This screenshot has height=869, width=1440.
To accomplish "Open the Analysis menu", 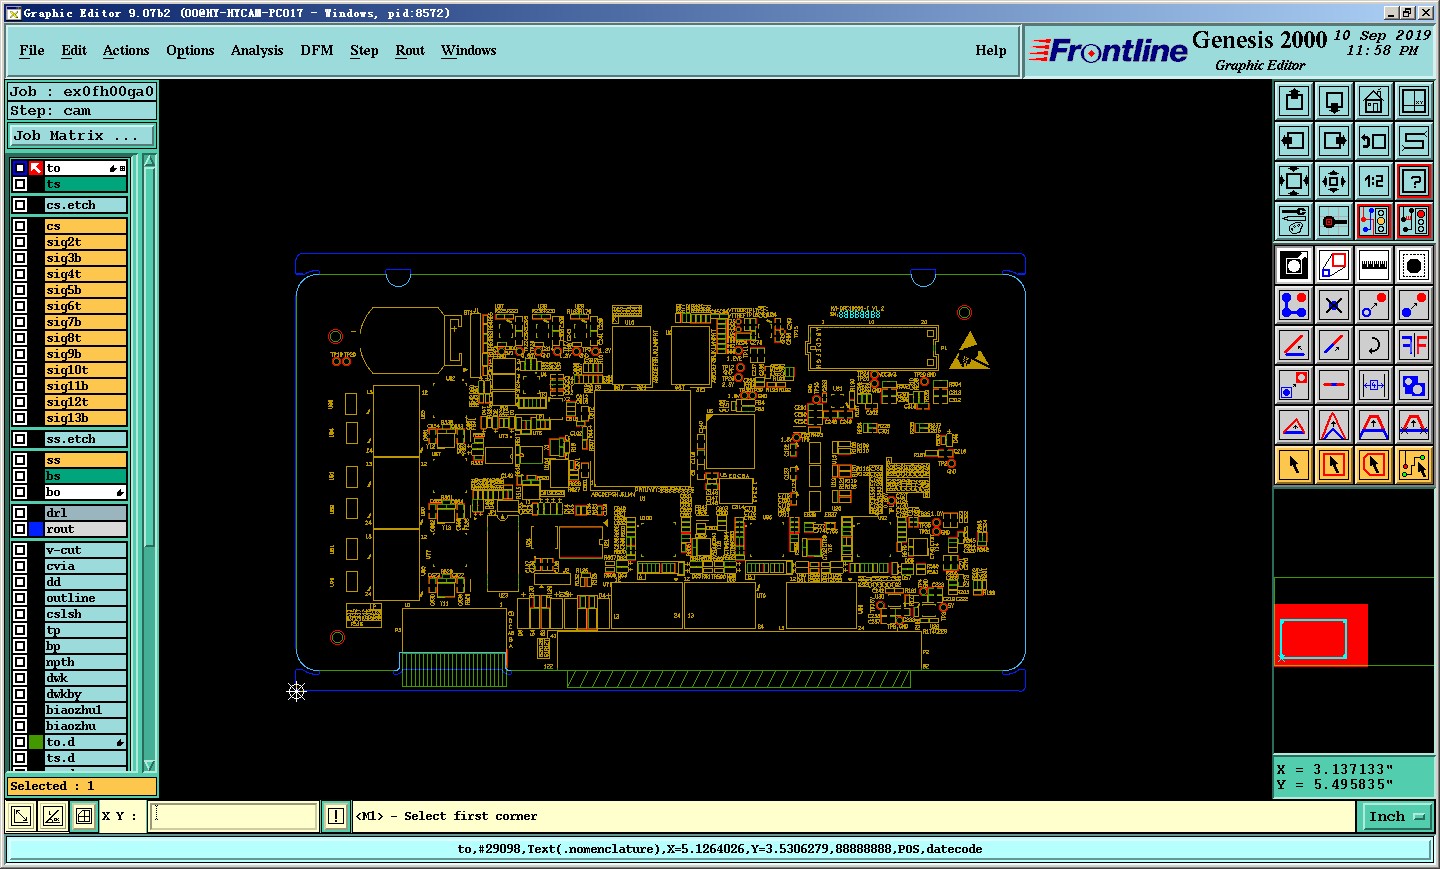I will point(257,51).
